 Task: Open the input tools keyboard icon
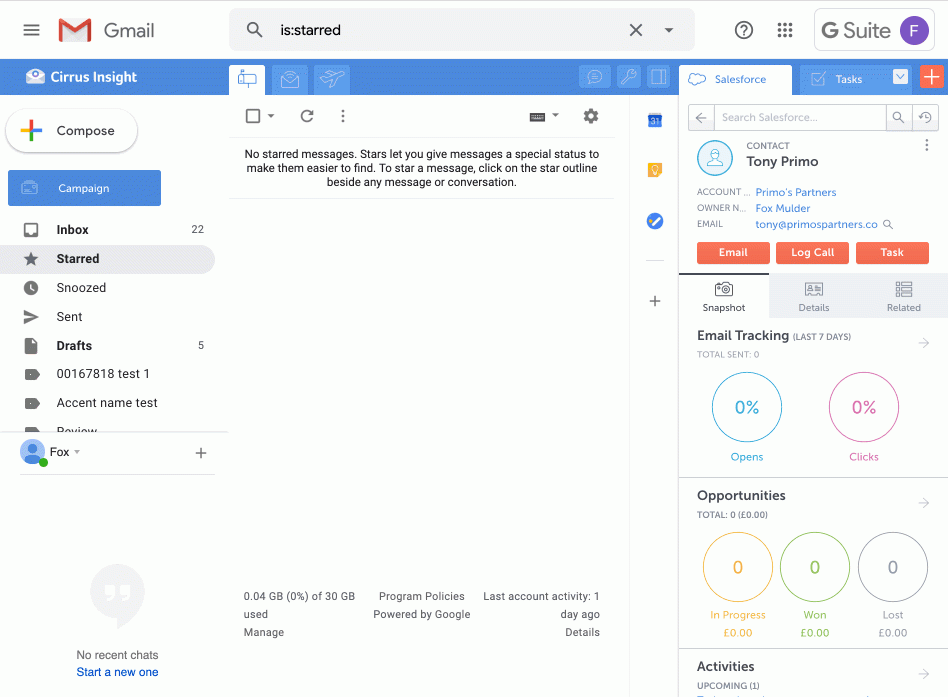pos(537,117)
